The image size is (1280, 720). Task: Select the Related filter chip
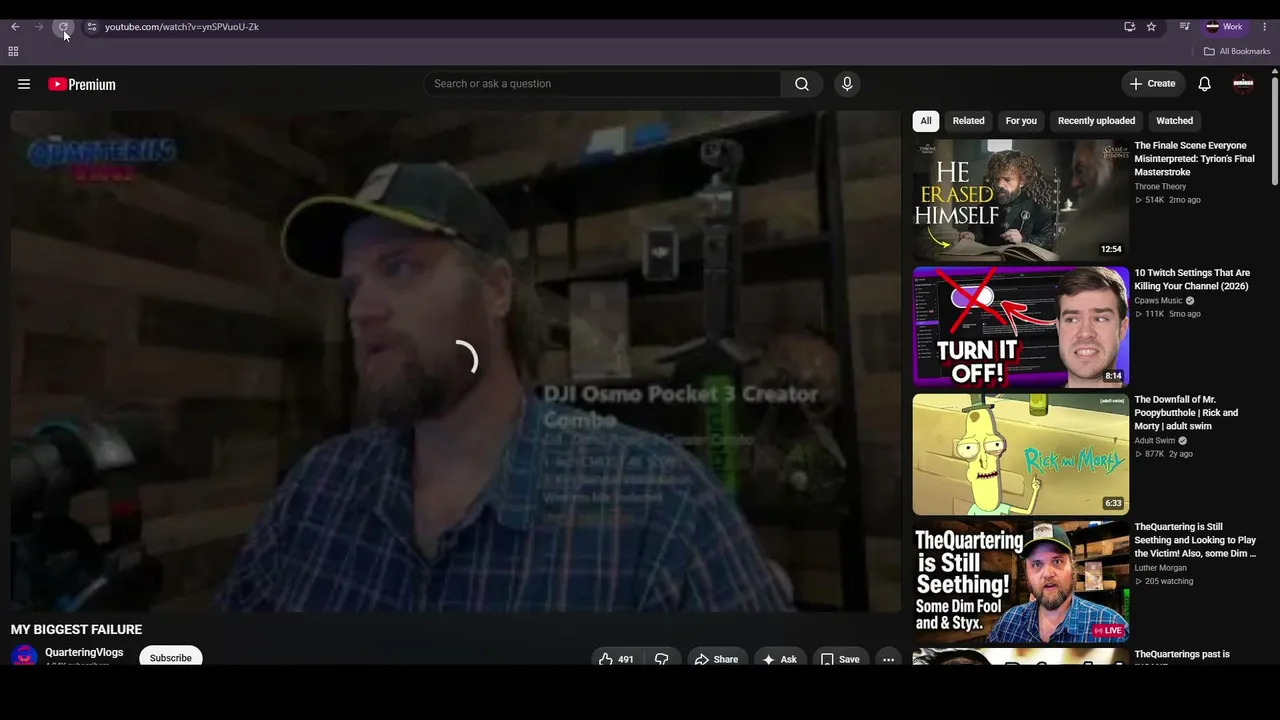click(x=968, y=121)
